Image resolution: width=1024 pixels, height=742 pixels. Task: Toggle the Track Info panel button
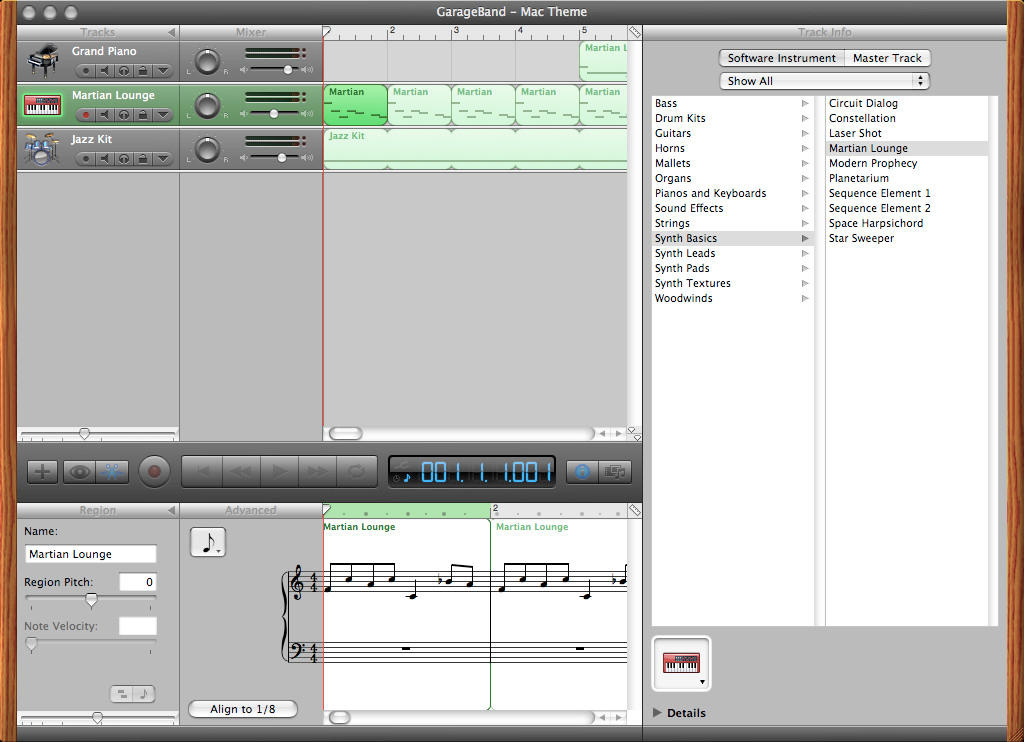pos(583,472)
